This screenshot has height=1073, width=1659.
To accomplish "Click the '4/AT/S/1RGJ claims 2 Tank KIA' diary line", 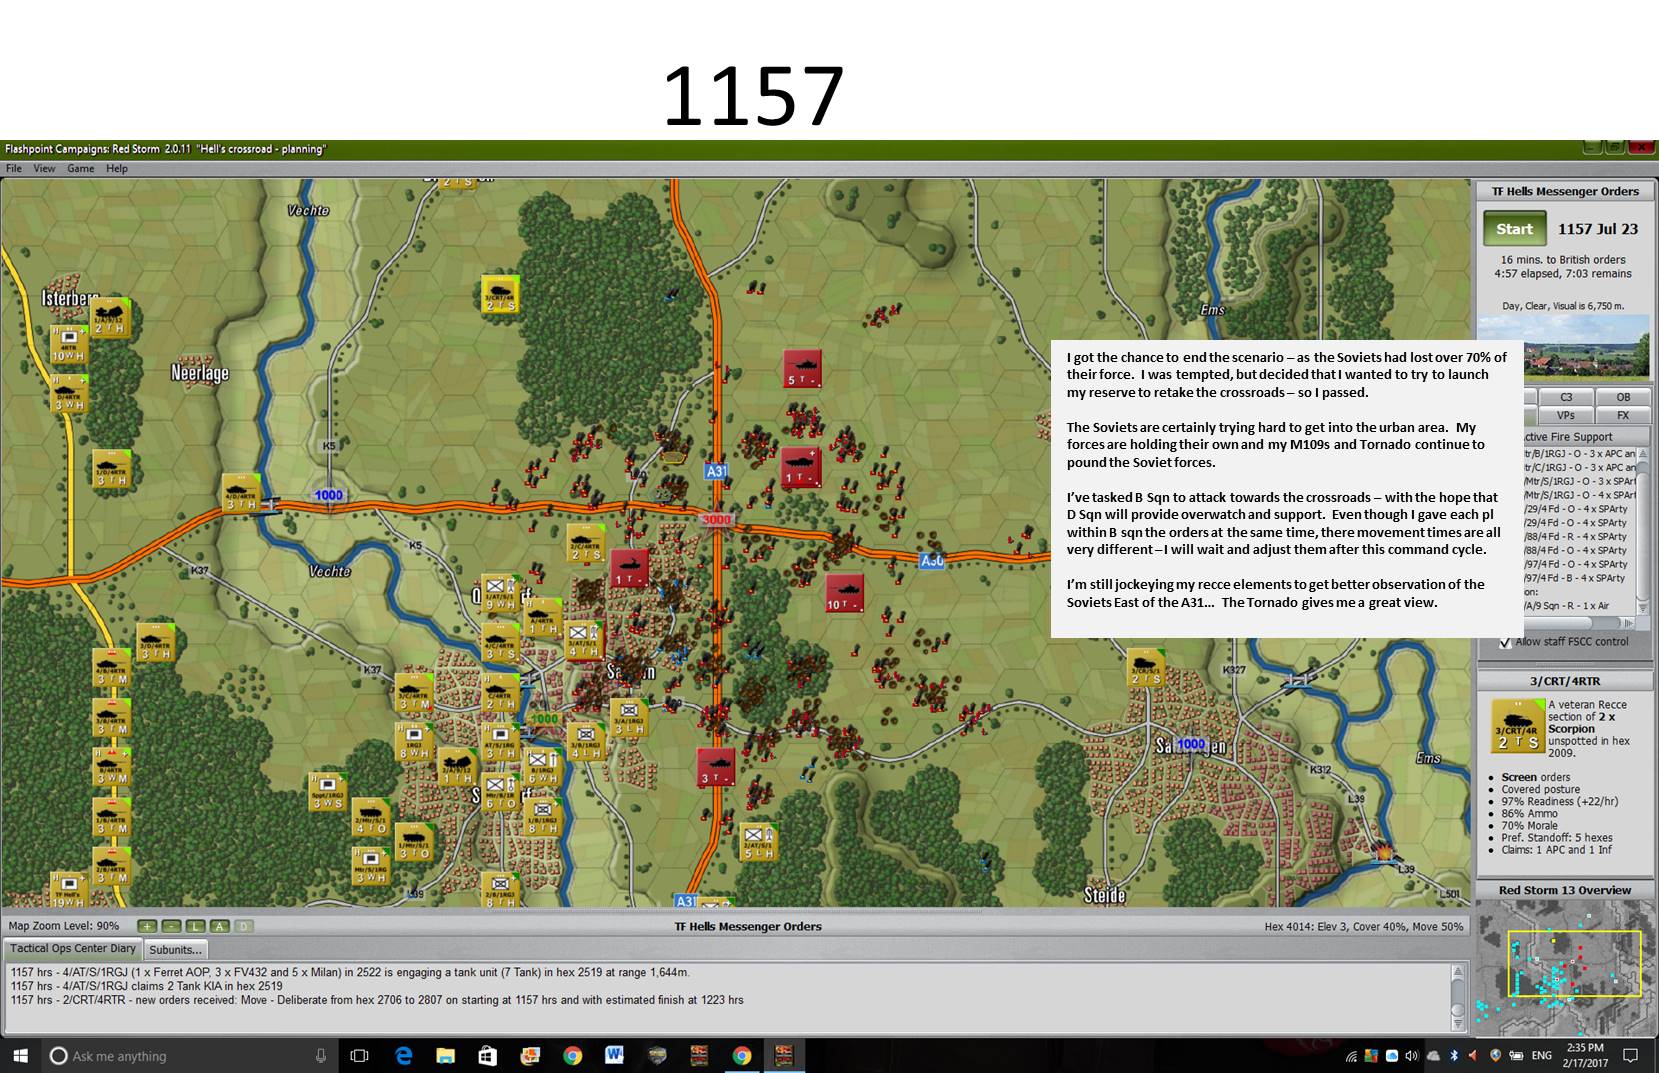I will click(x=147, y=986).
